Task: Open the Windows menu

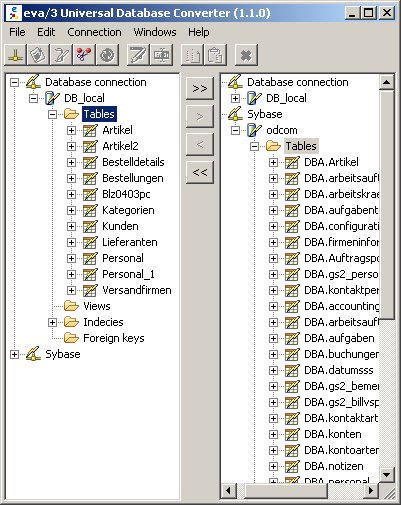Action: [x=155, y=32]
